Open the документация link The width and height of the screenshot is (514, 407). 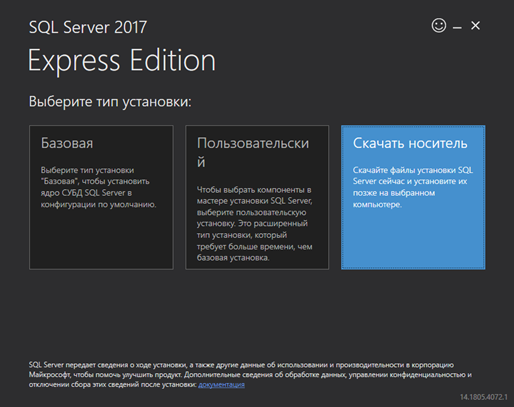221,385
